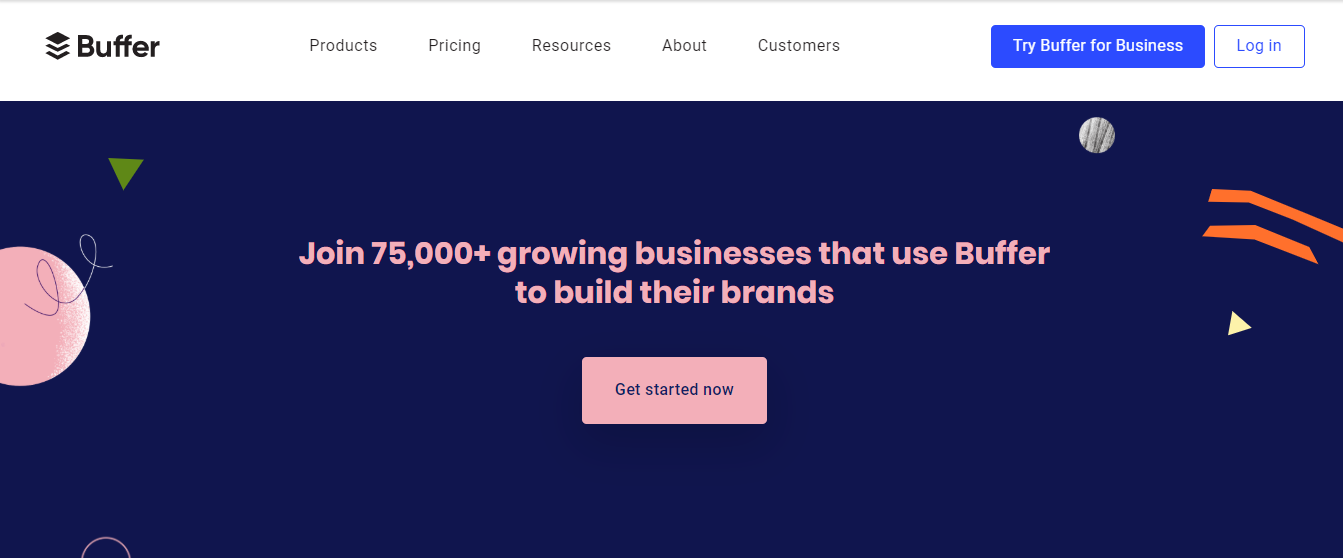
Task: Click the Buffer stacked-layers logo icon
Action: click(57, 46)
